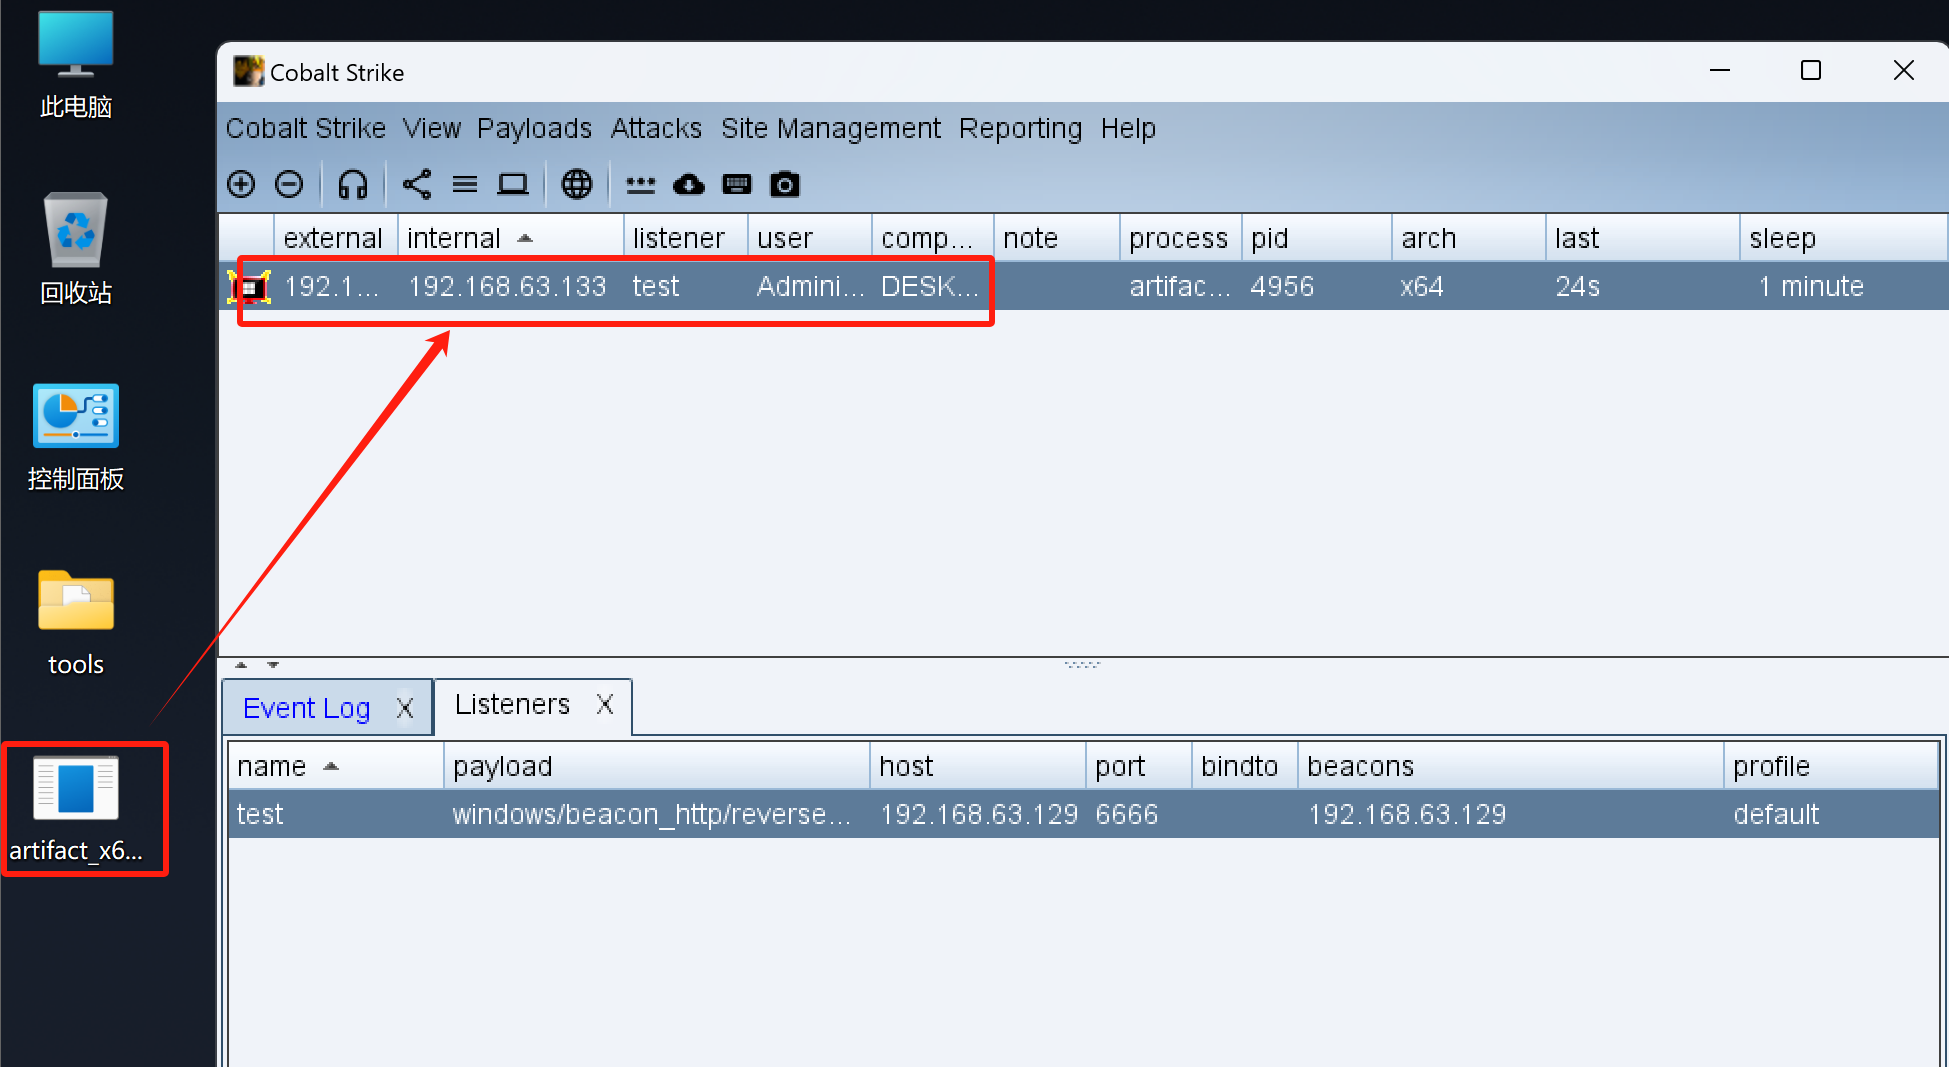1949x1067 pixels.
Task: Sort listeners by port column
Action: (1138, 766)
